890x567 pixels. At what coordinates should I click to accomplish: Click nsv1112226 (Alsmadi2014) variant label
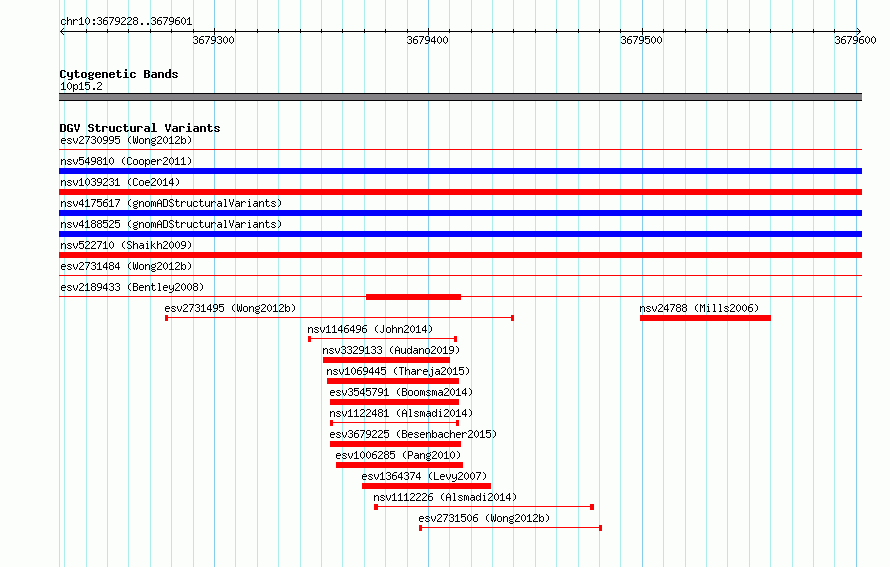point(445,497)
